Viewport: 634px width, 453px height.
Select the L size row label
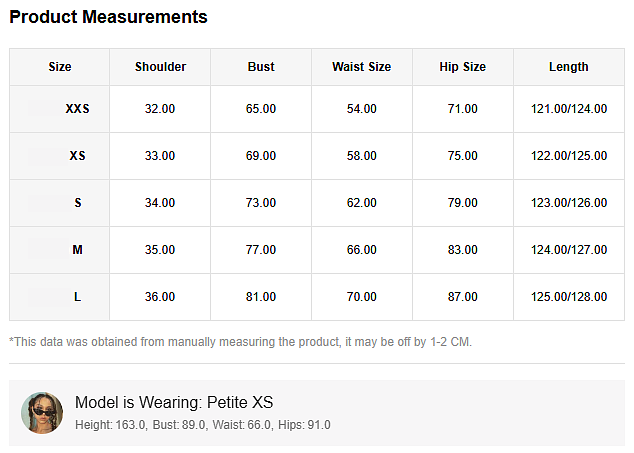click(77, 297)
